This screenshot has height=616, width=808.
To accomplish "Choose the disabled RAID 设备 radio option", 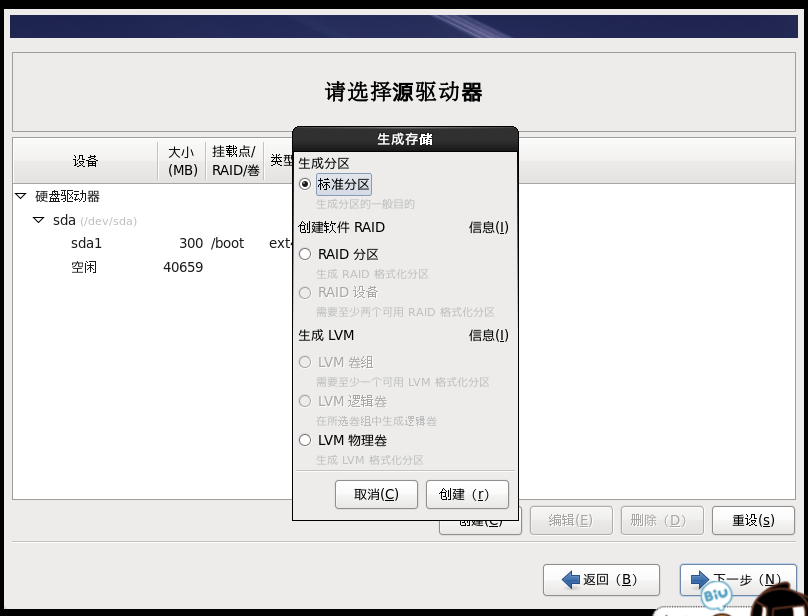I will [x=305, y=293].
